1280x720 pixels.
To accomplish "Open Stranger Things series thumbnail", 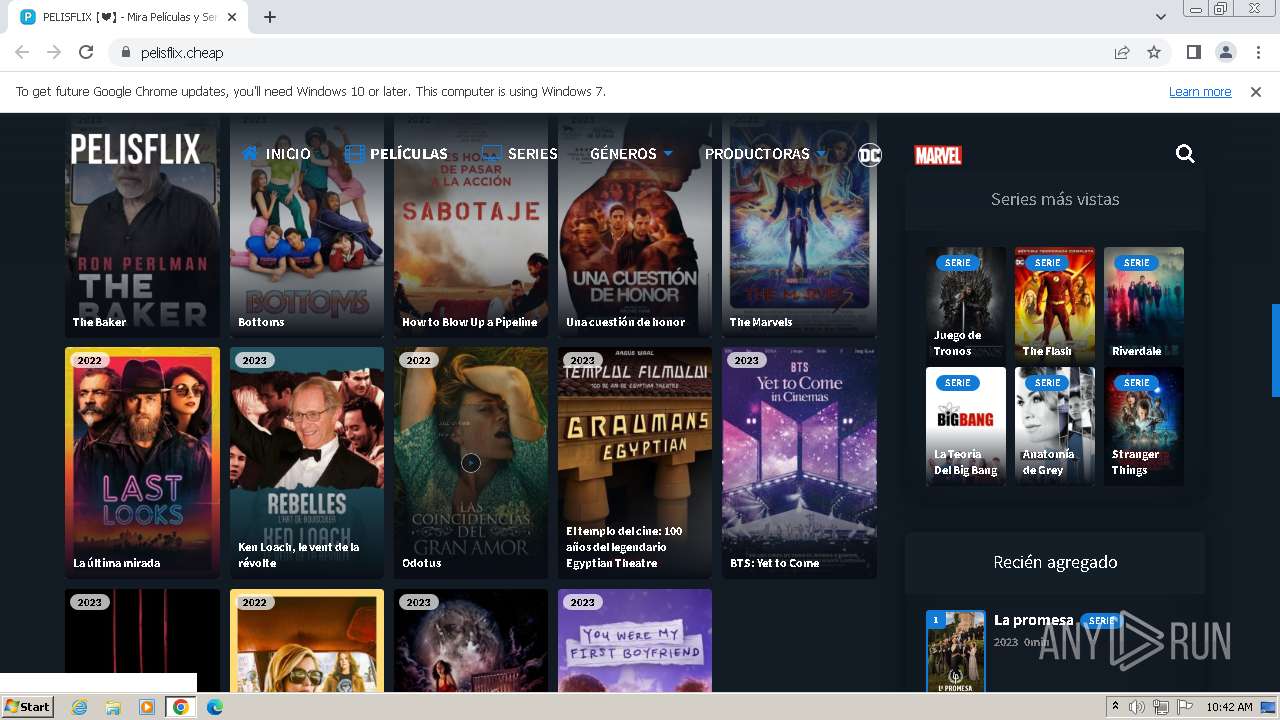I will pos(1144,426).
